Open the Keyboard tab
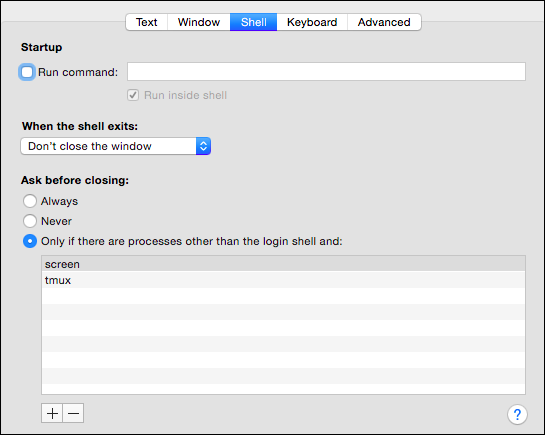The height and width of the screenshot is (435, 545). [x=312, y=22]
